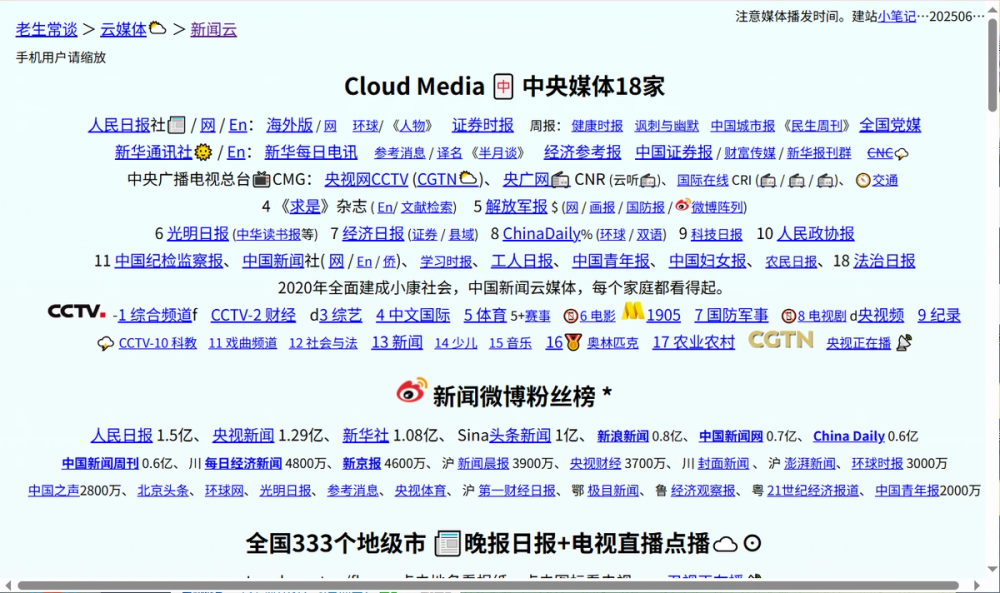Open 中国证券报 link
Image resolution: width=1000 pixels, height=593 pixels.
point(673,152)
